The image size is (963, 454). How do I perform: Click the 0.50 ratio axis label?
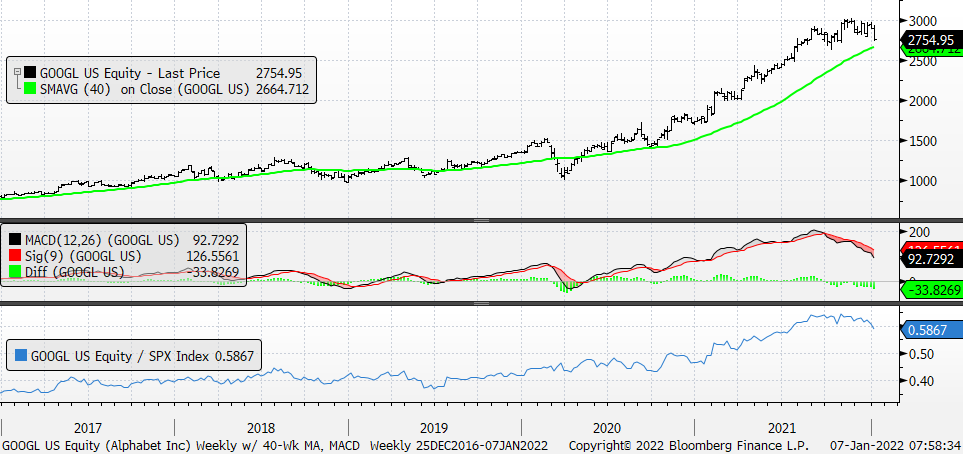(x=919, y=354)
